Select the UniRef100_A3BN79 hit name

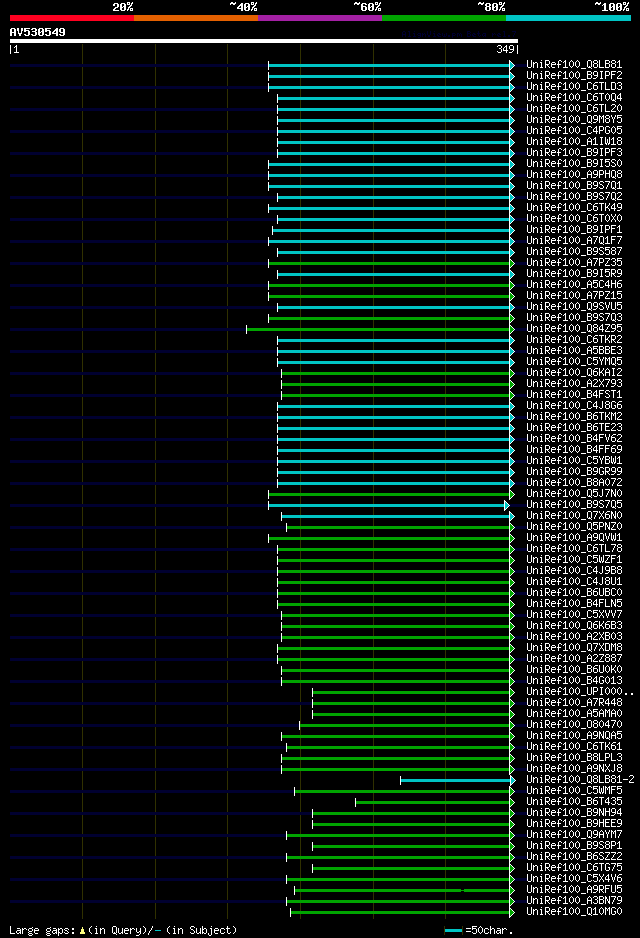pos(574,900)
